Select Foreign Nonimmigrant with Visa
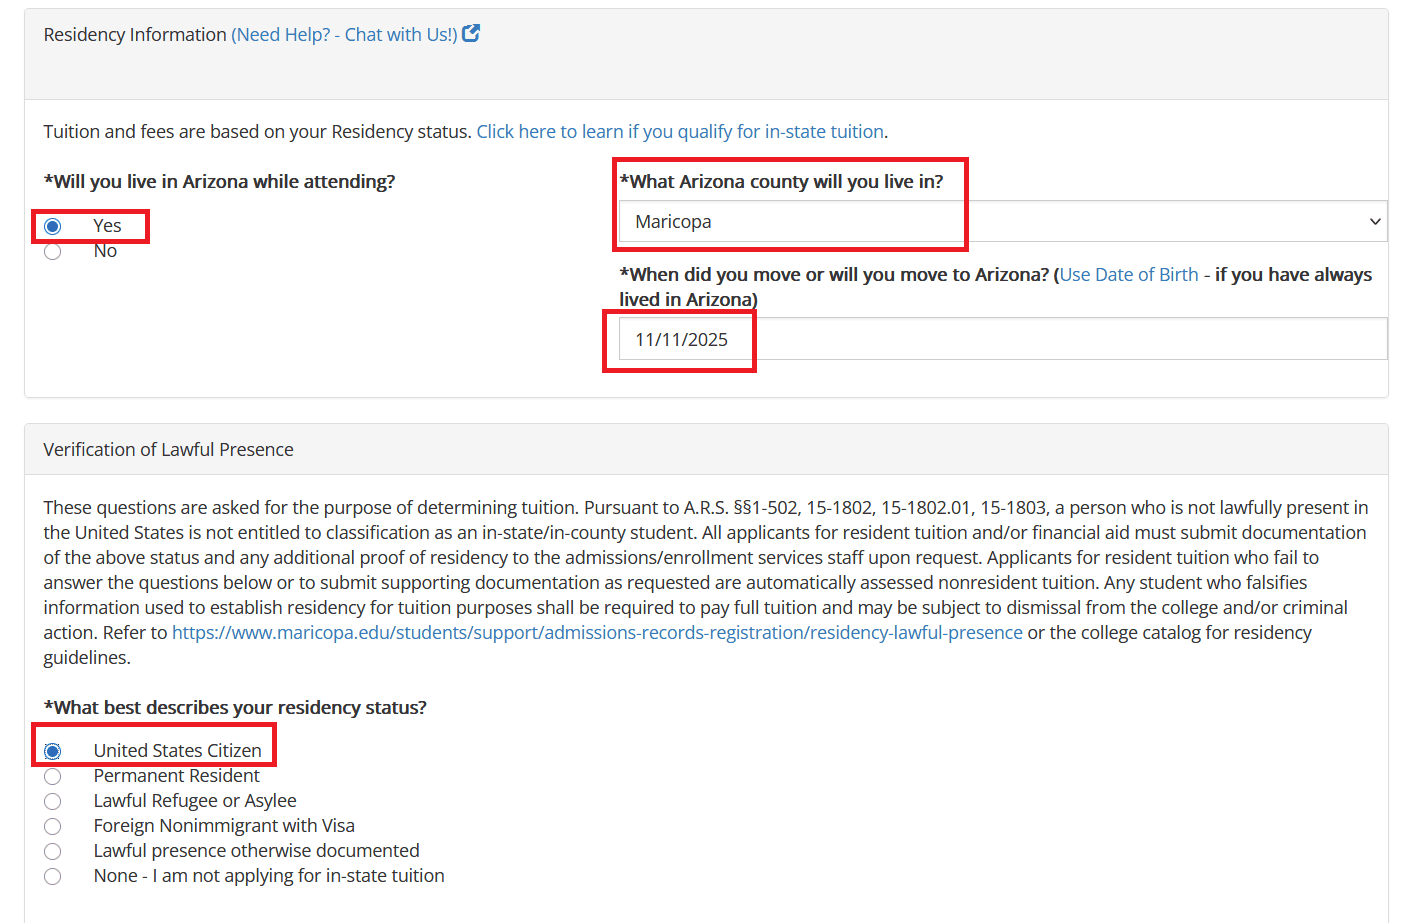This screenshot has width=1415, height=923. click(x=53, y=827)
